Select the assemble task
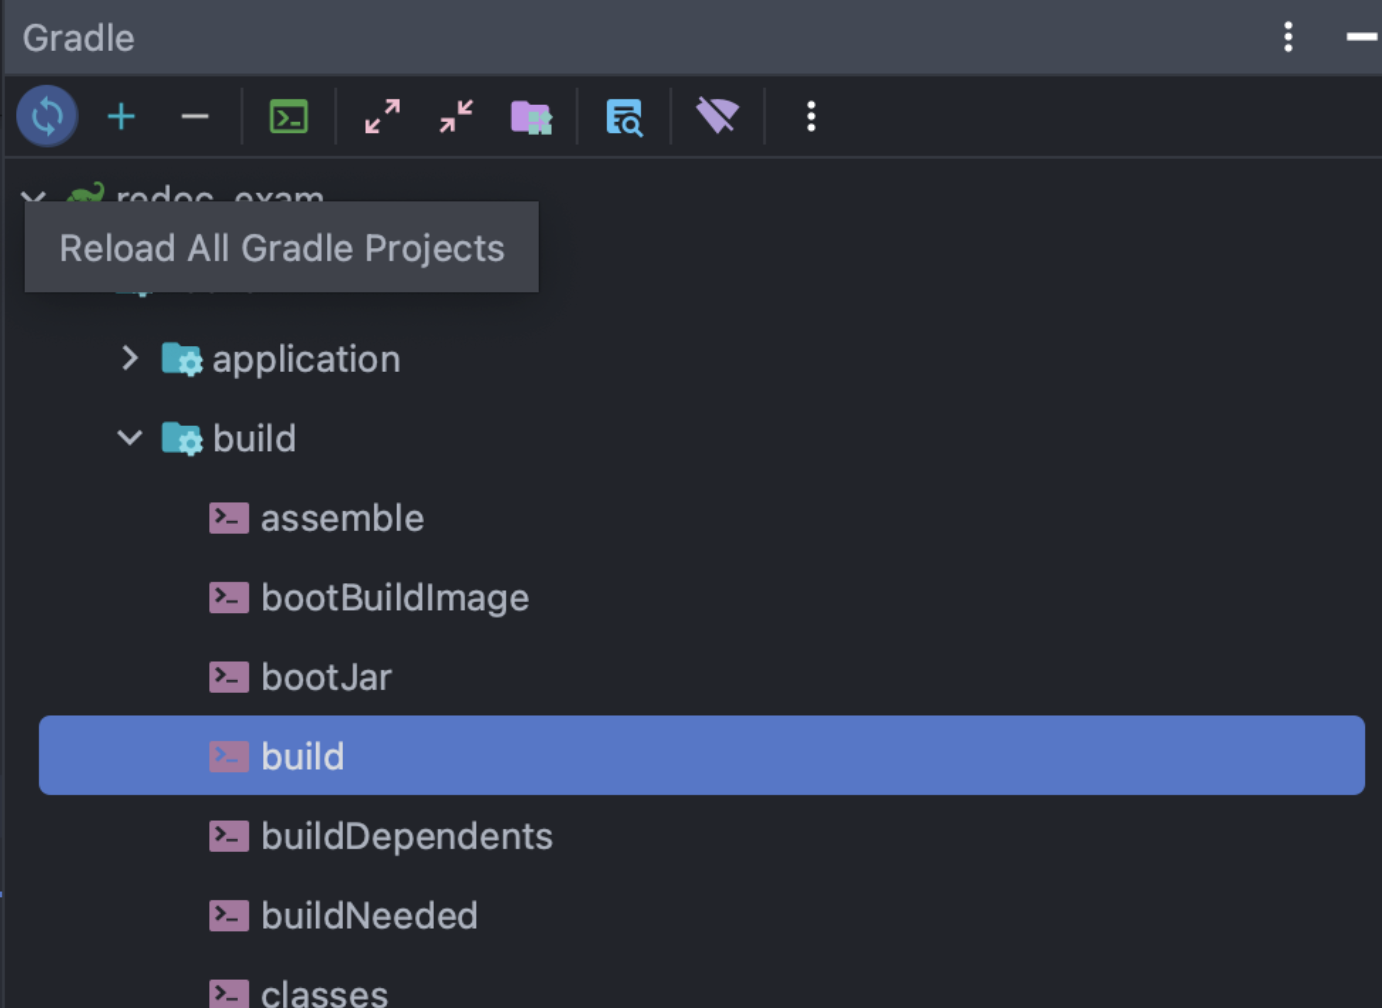 coord(342,518)
